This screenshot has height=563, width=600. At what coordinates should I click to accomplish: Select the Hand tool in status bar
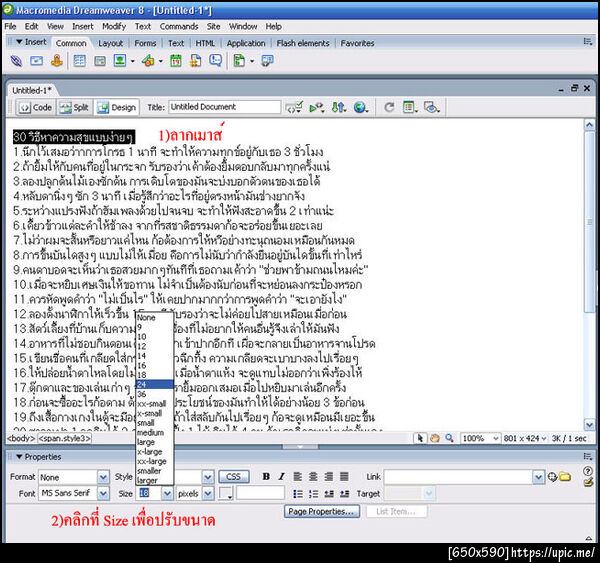[435, 438]
